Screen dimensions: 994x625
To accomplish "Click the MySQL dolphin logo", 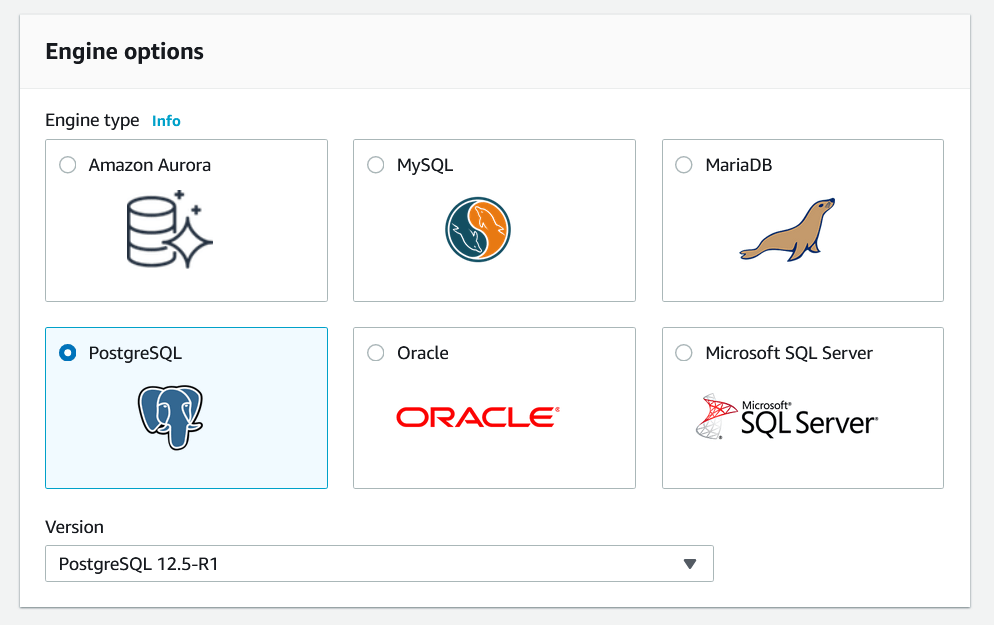I will point(478,229).
